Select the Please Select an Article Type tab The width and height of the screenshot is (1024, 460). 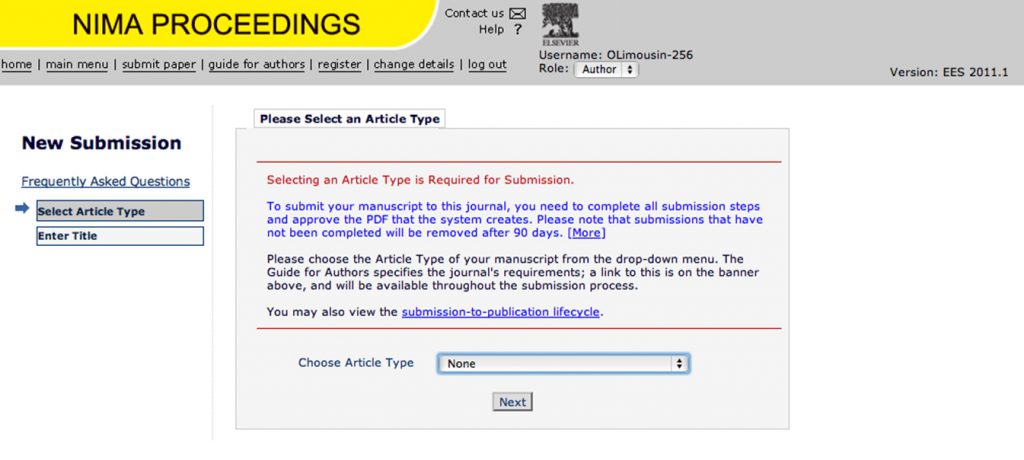pos(349,119)
